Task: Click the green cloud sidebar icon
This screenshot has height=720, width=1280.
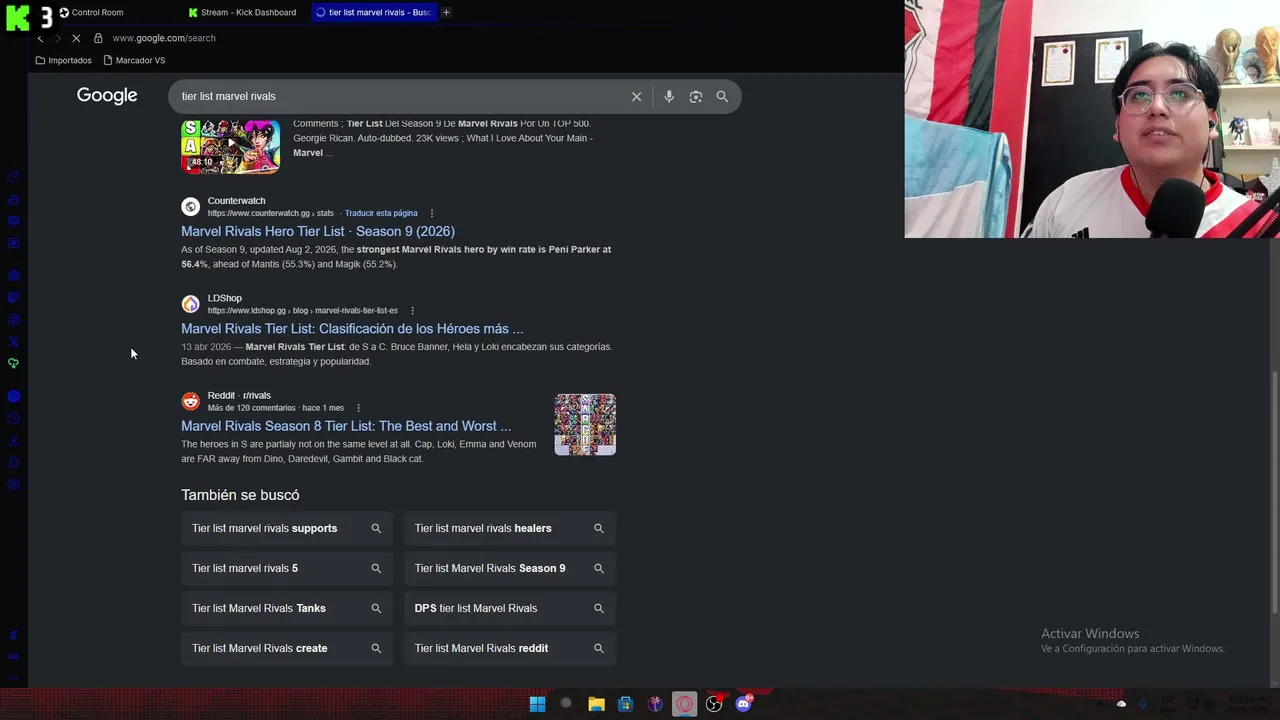Action: coord(13,363)
